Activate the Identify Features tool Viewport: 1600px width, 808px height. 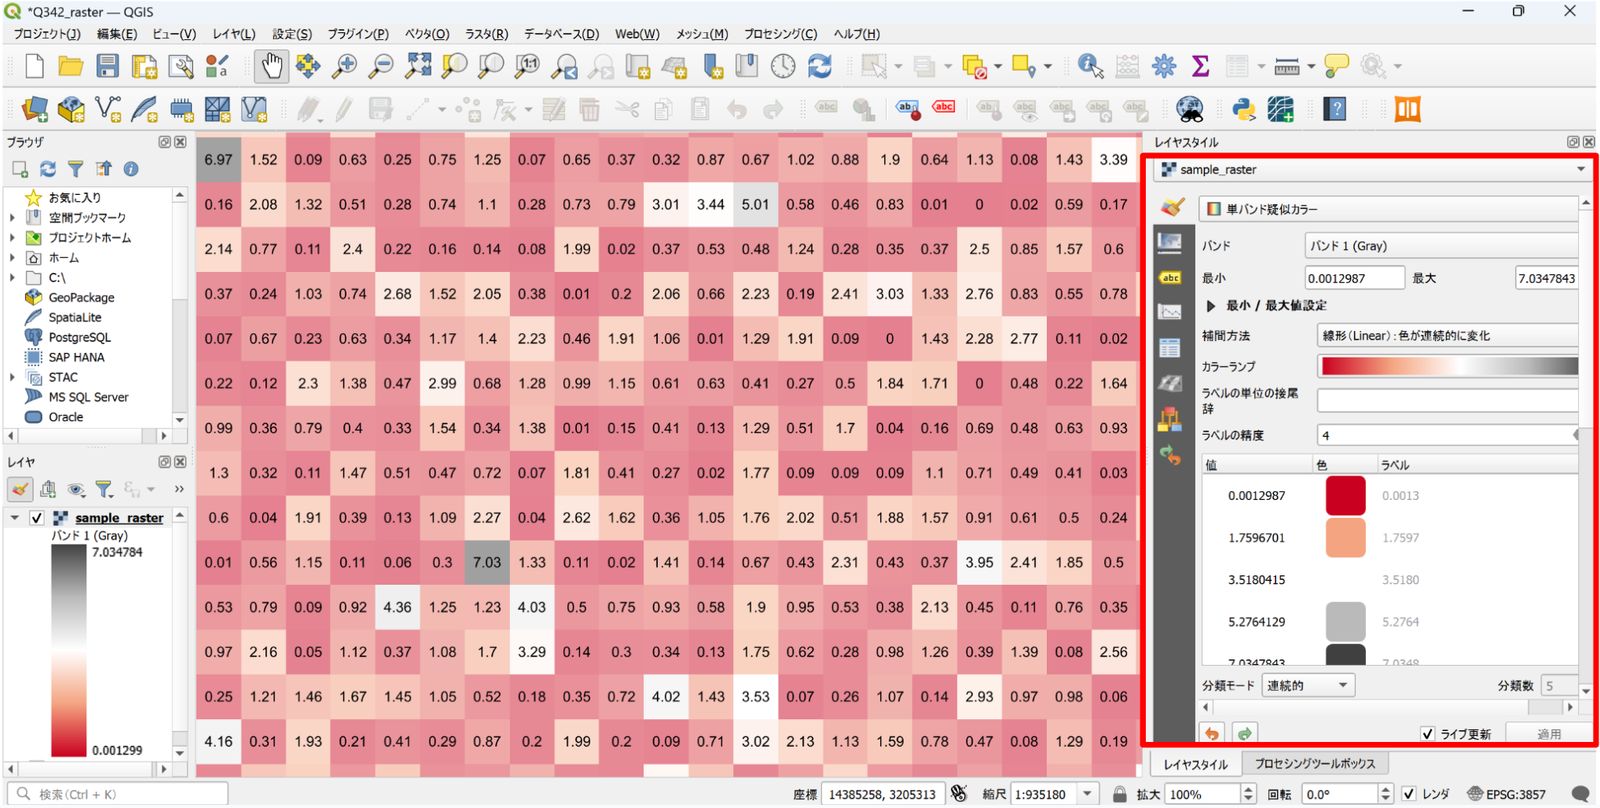(x=1090, y=67)
